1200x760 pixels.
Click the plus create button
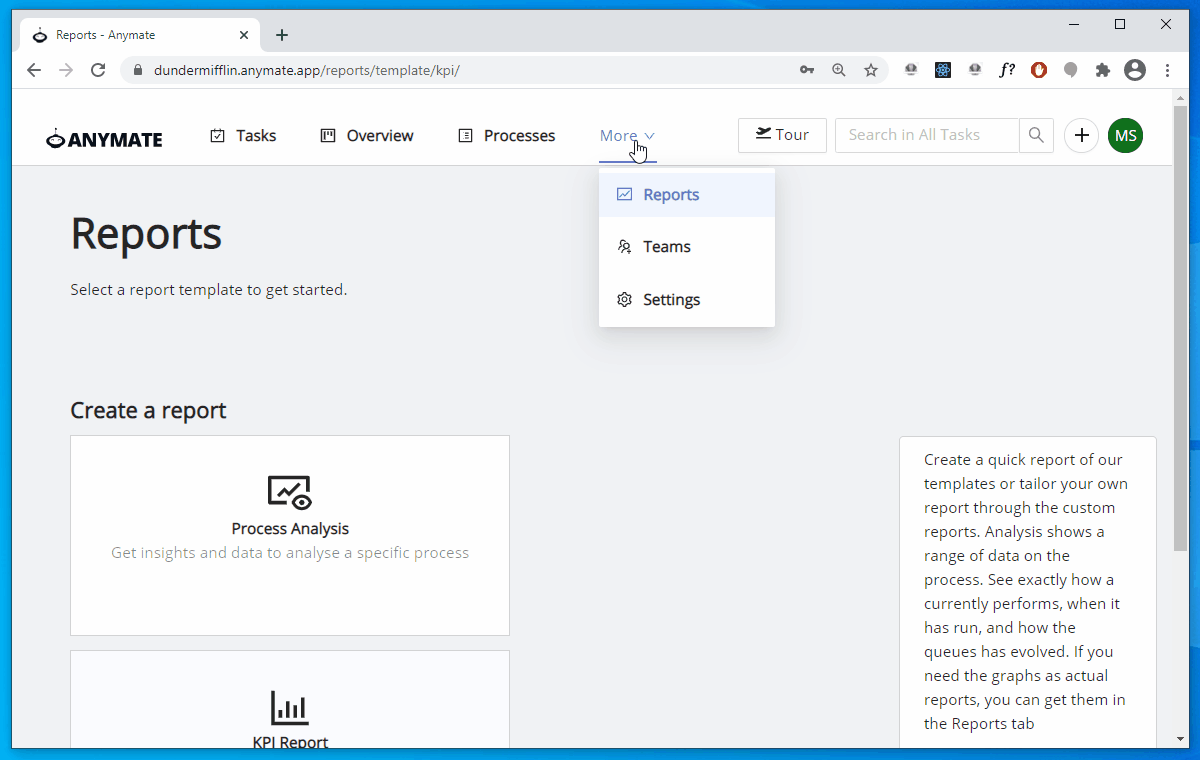[1081, 135]
